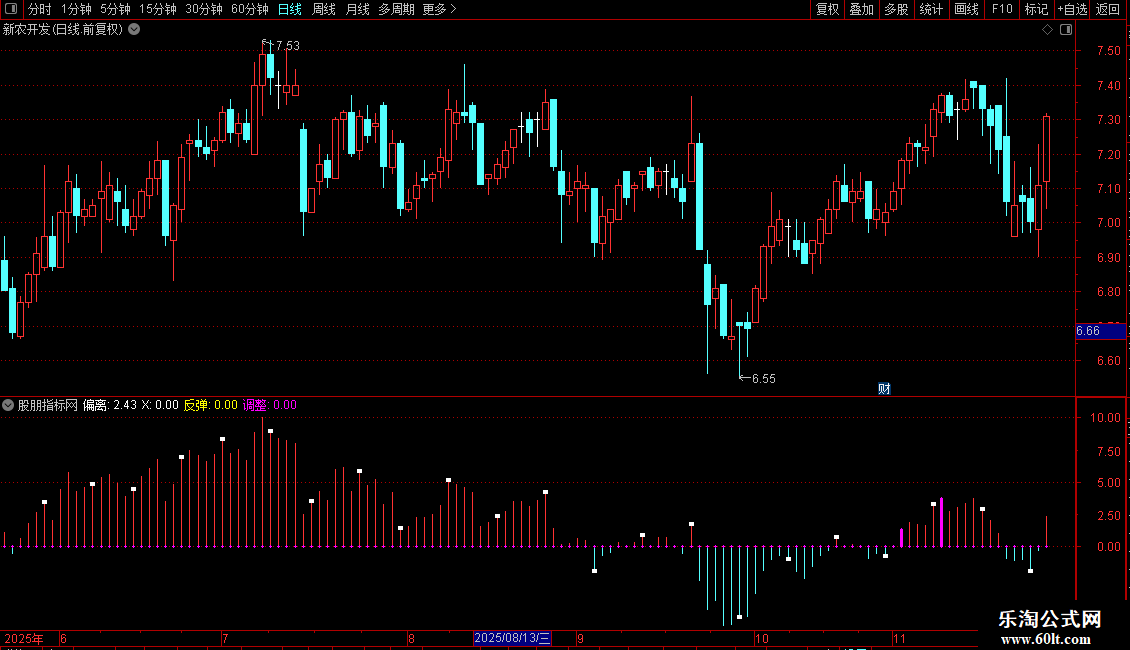Viewport: 1130px width, 650px height.
Task: Click the 调整: 0.00 indicator value
Action: click(270, 405)
